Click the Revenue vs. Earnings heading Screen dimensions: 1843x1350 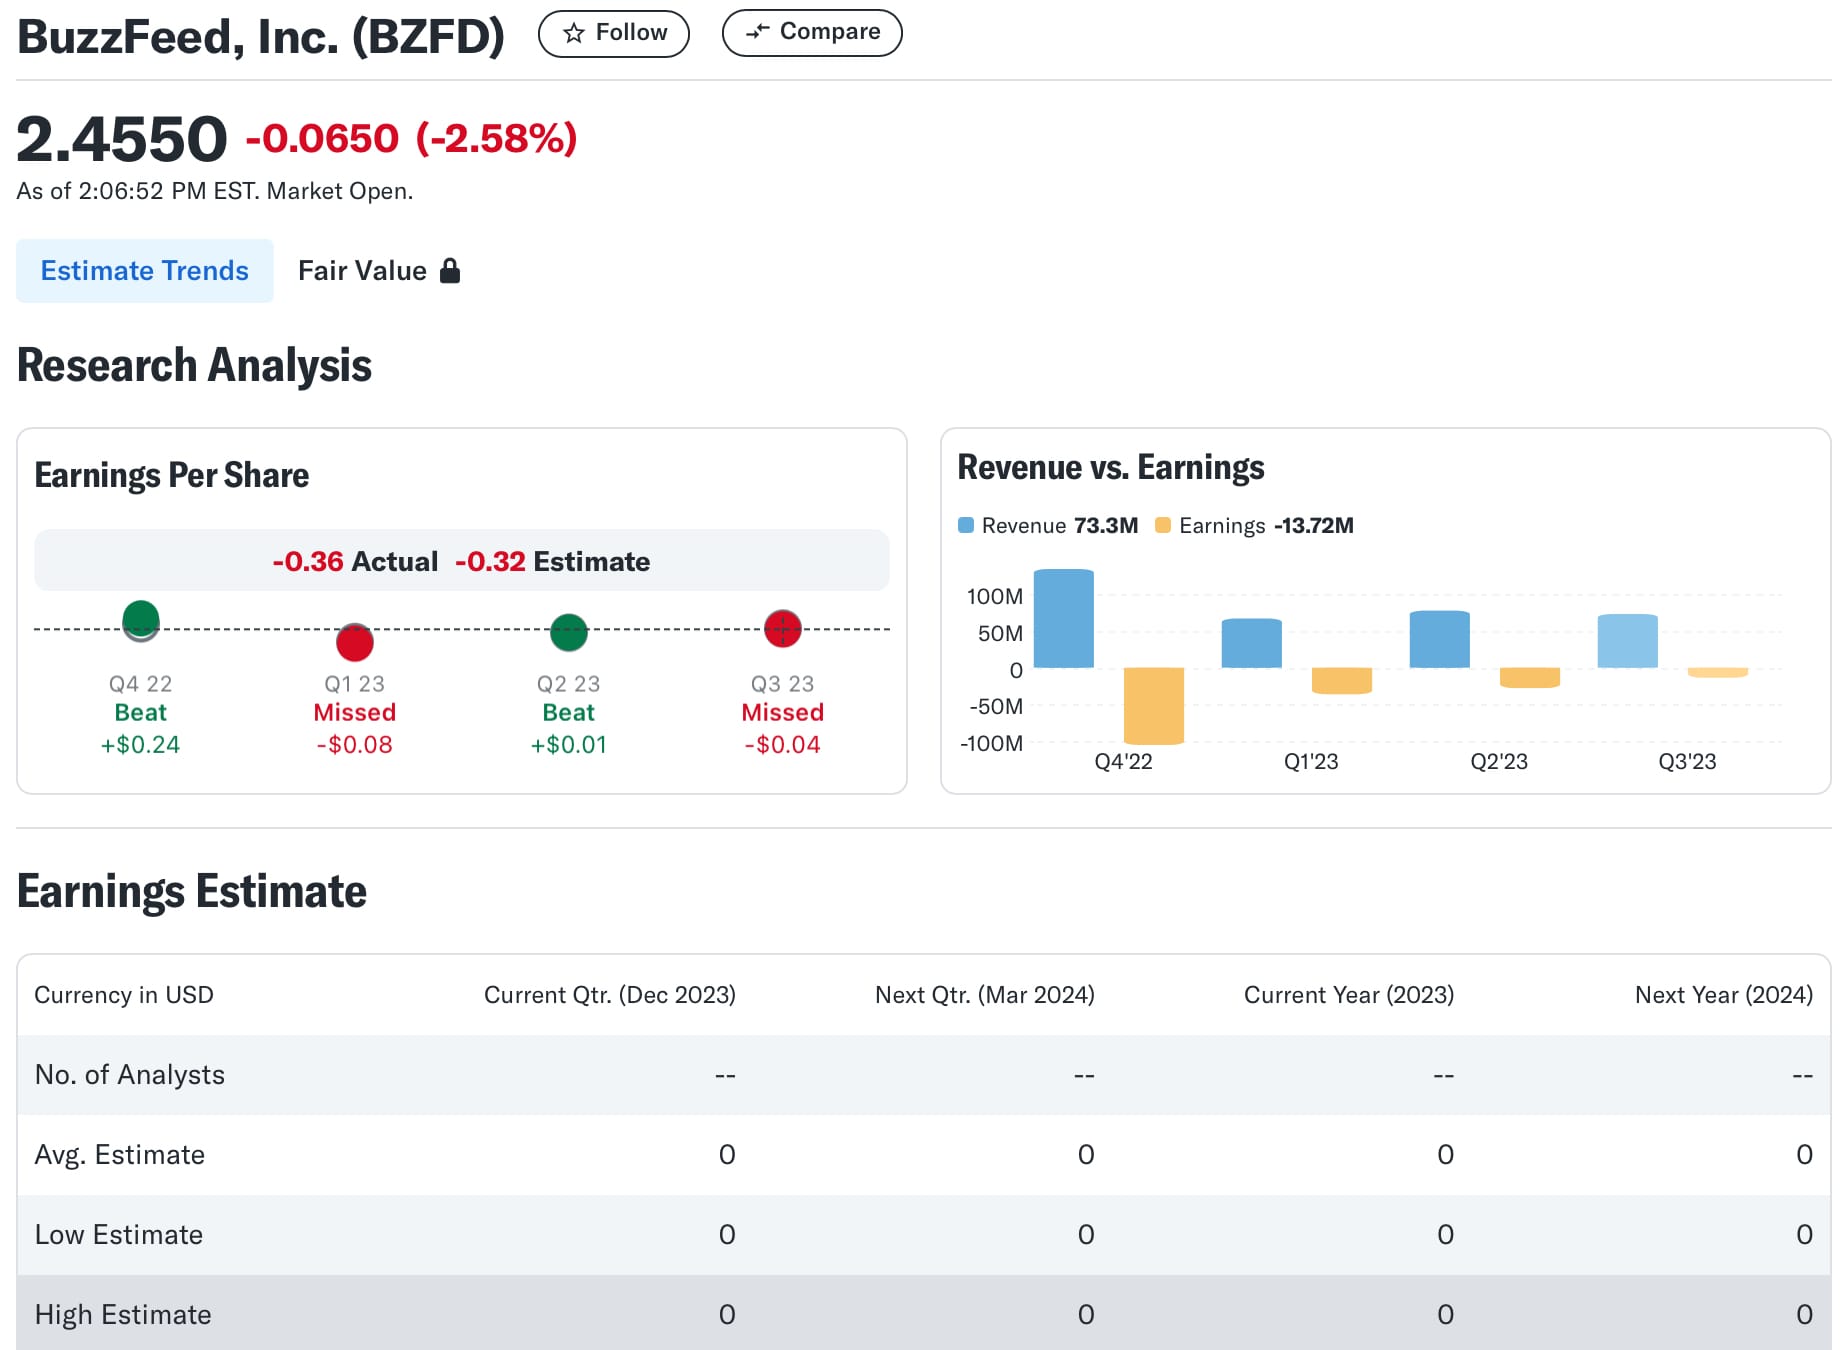click(1111, 467)
